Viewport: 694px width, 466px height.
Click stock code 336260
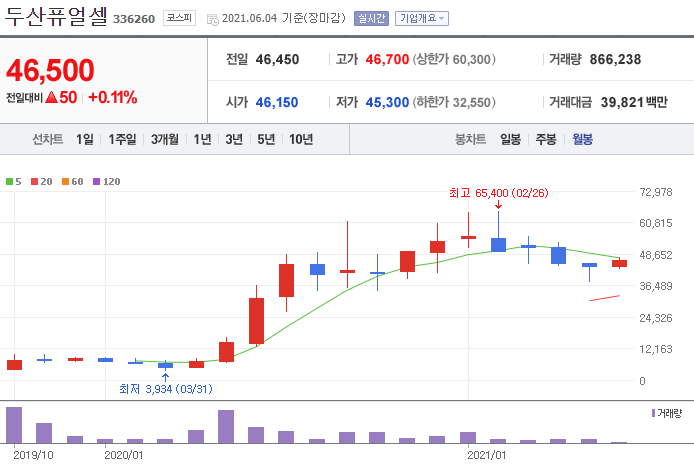pos(134,19)
